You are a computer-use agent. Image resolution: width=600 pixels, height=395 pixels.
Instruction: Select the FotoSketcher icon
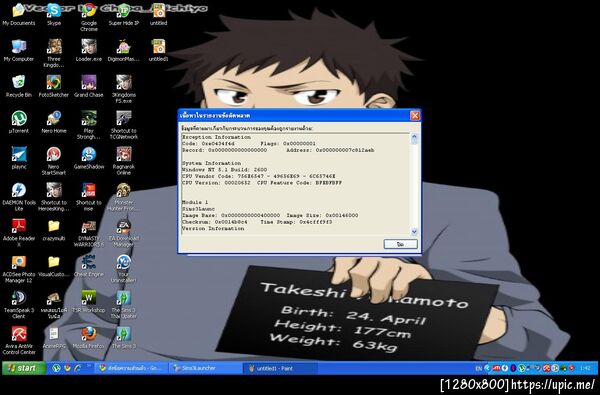54,87
